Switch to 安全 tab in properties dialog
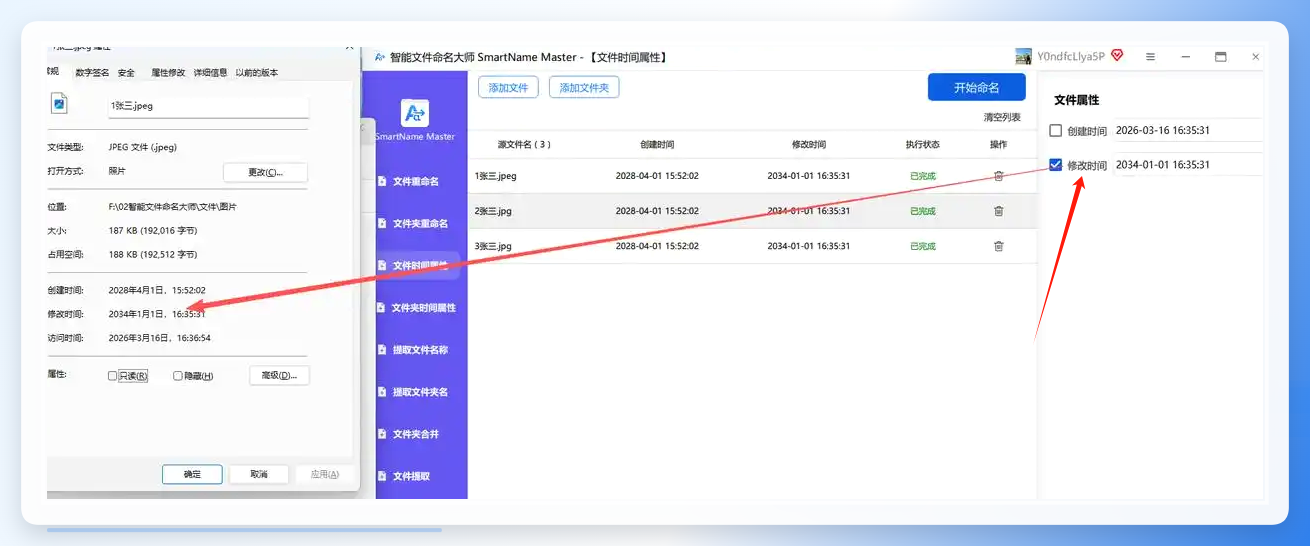Viewport: 1310px width, 546px height. coord(126,72)
